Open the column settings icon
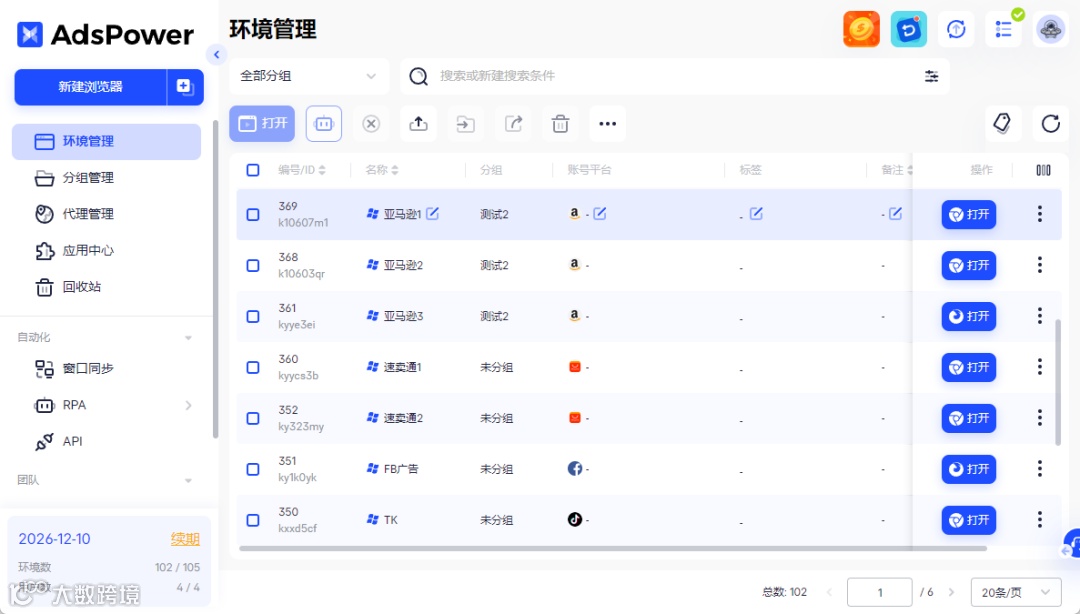The image size is (1080, 614). (x=1043, y=170)
